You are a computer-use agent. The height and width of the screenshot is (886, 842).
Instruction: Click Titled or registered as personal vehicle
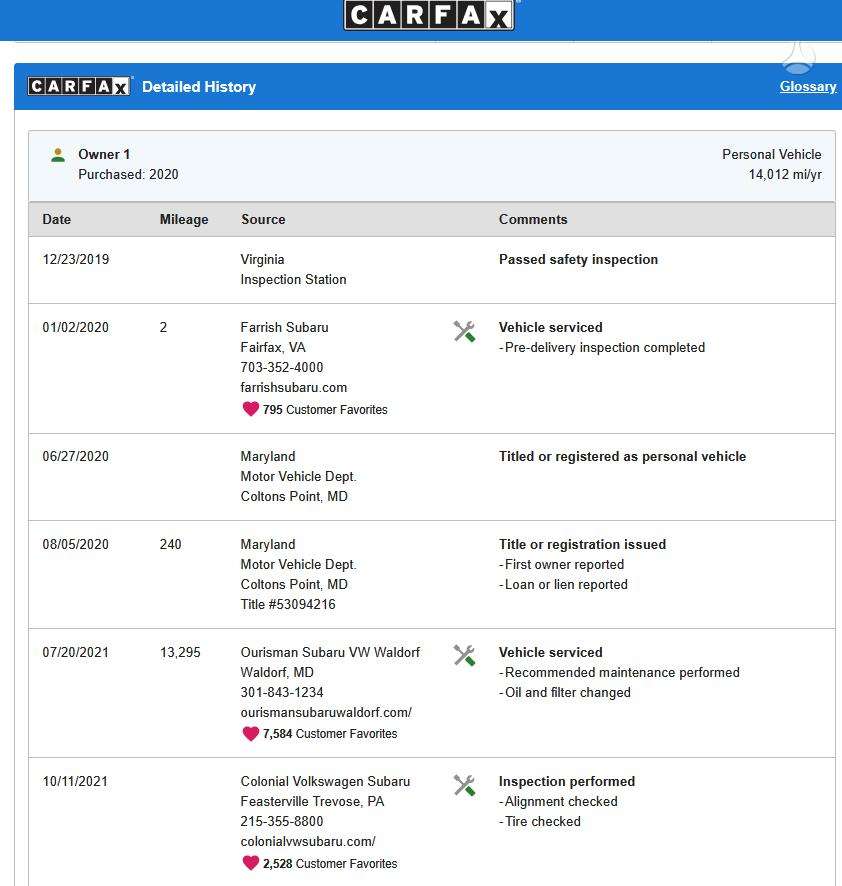click(622, 456)
